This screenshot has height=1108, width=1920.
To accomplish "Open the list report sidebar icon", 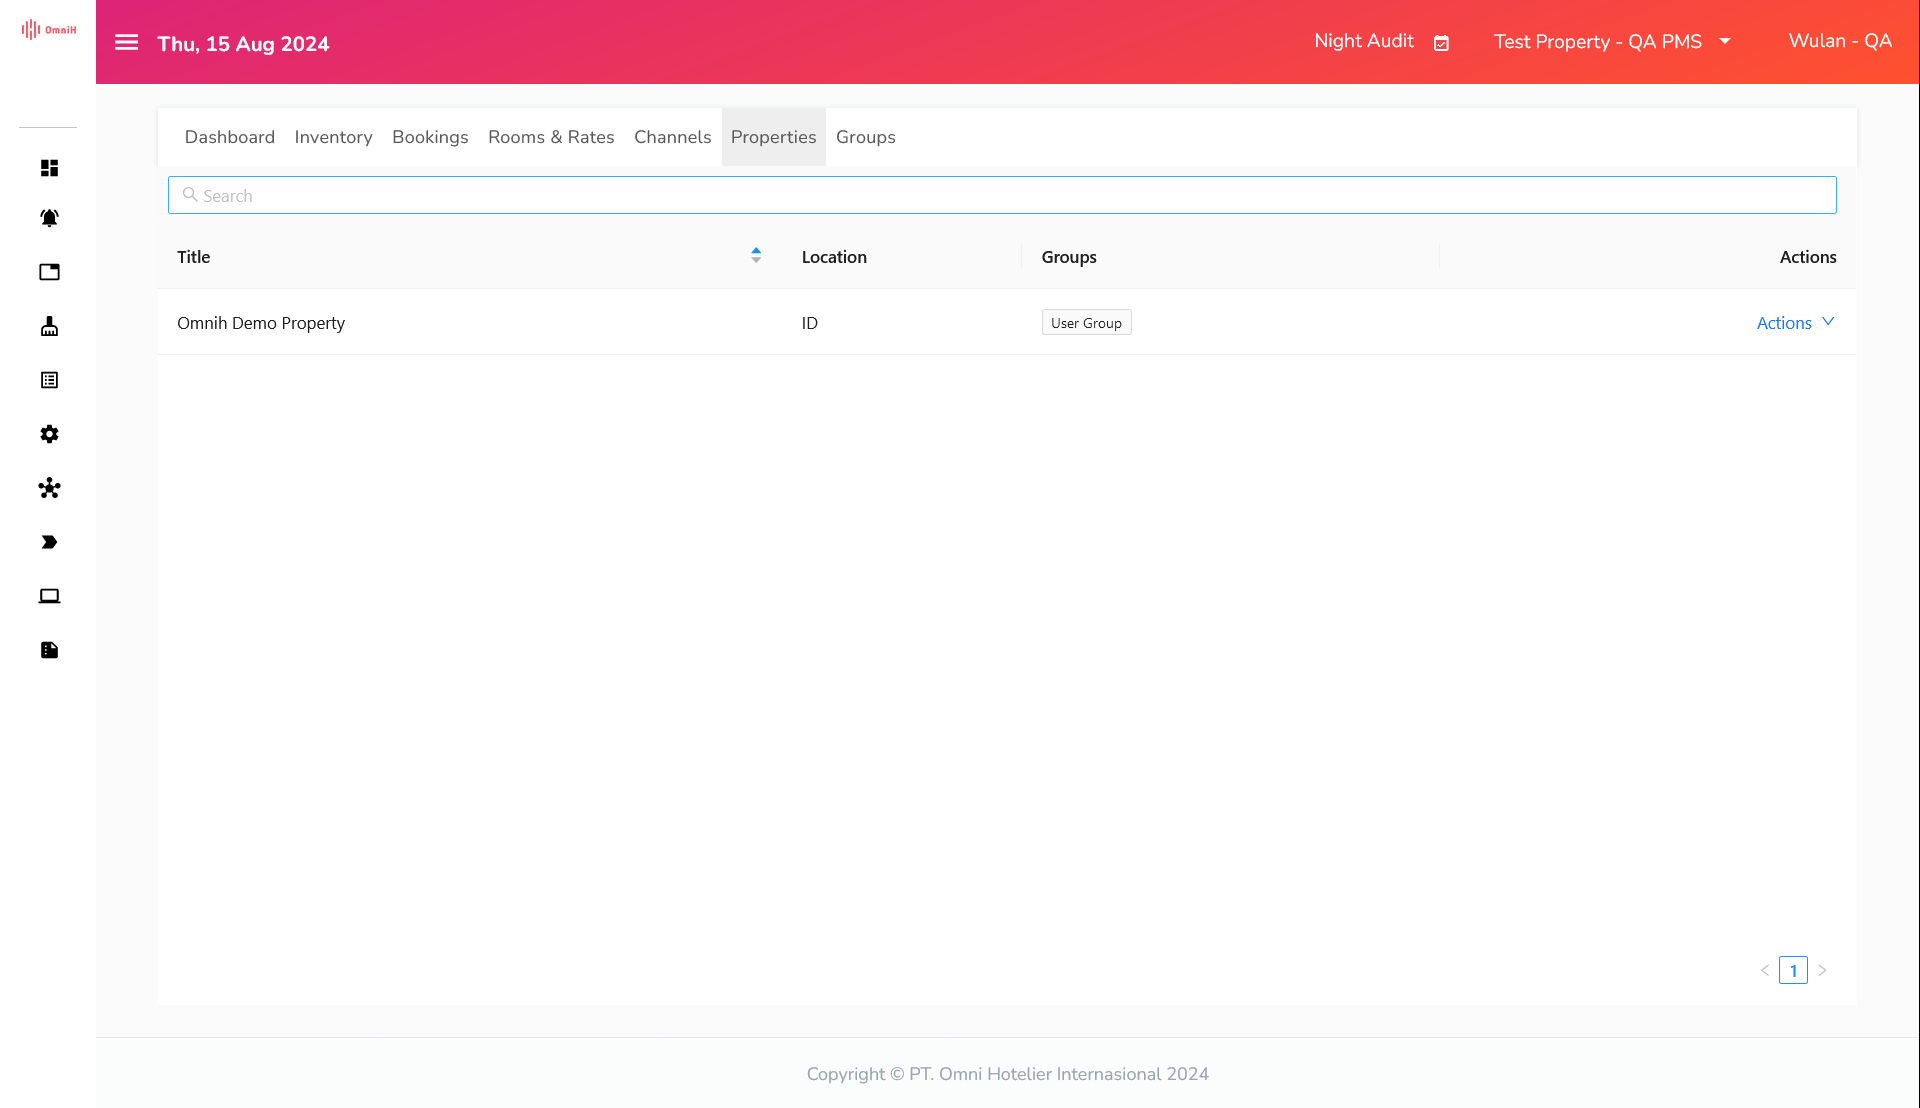I will [x=49, y=380].
